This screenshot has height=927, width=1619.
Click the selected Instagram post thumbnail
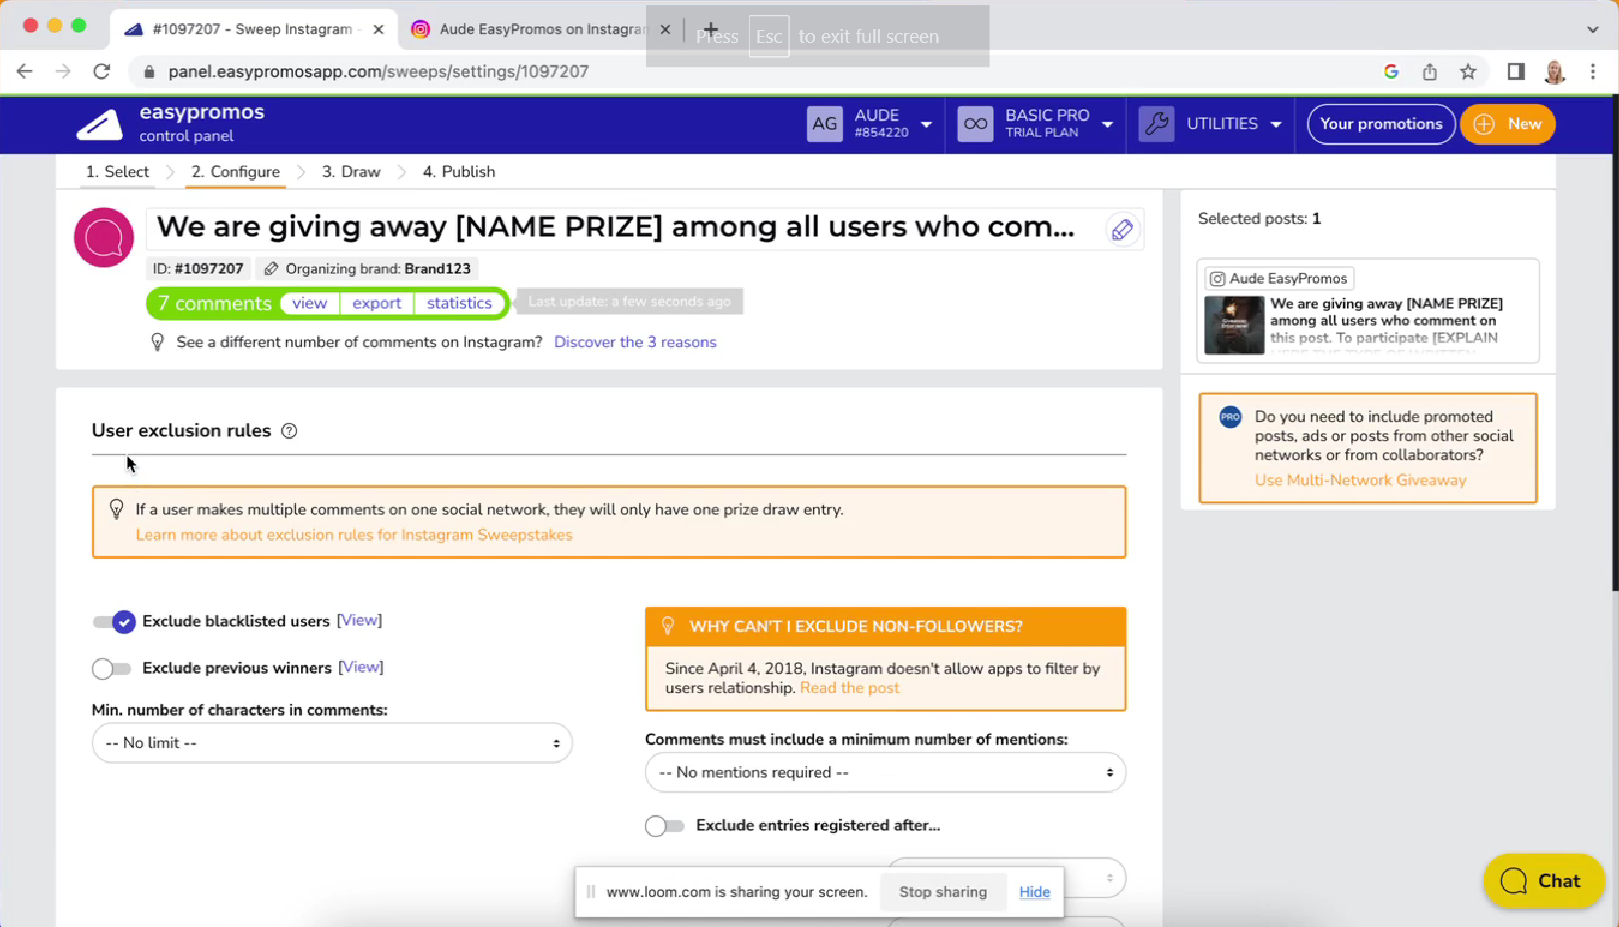point(1234,325)
